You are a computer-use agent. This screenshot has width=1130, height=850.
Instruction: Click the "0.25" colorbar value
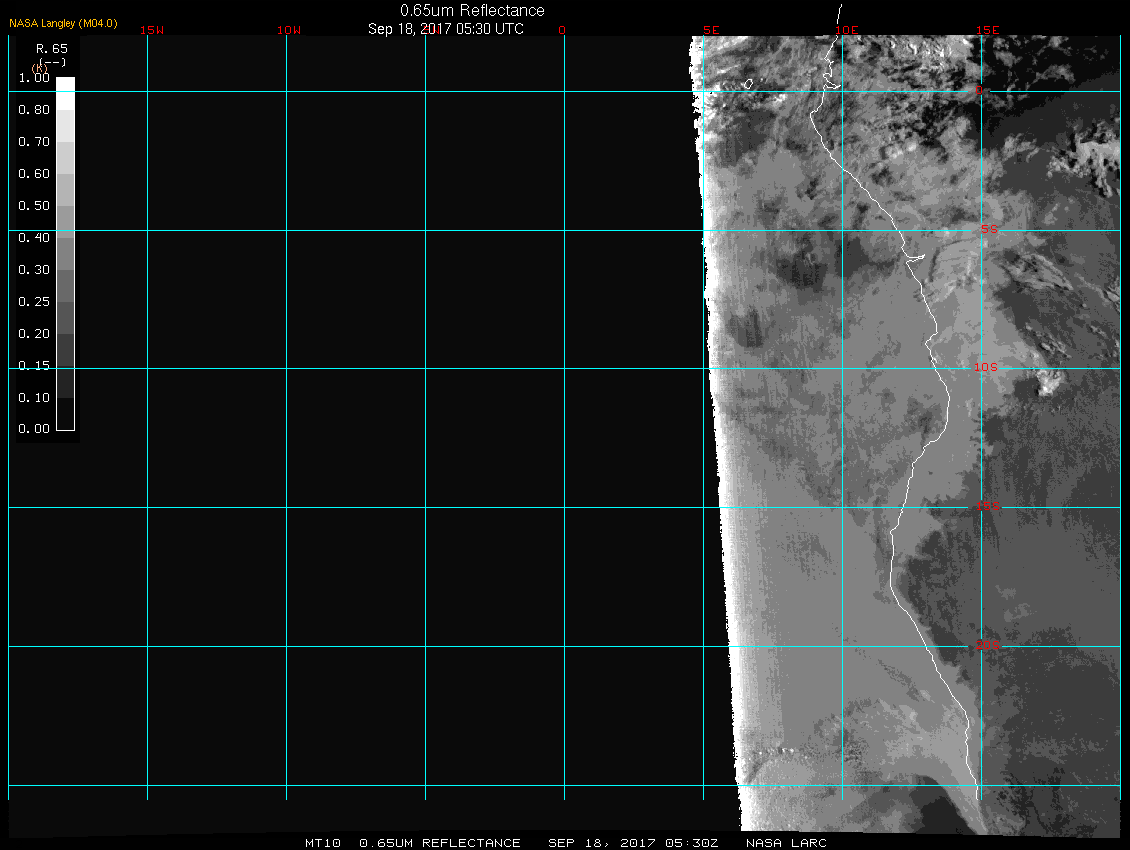tap(34, 301)
